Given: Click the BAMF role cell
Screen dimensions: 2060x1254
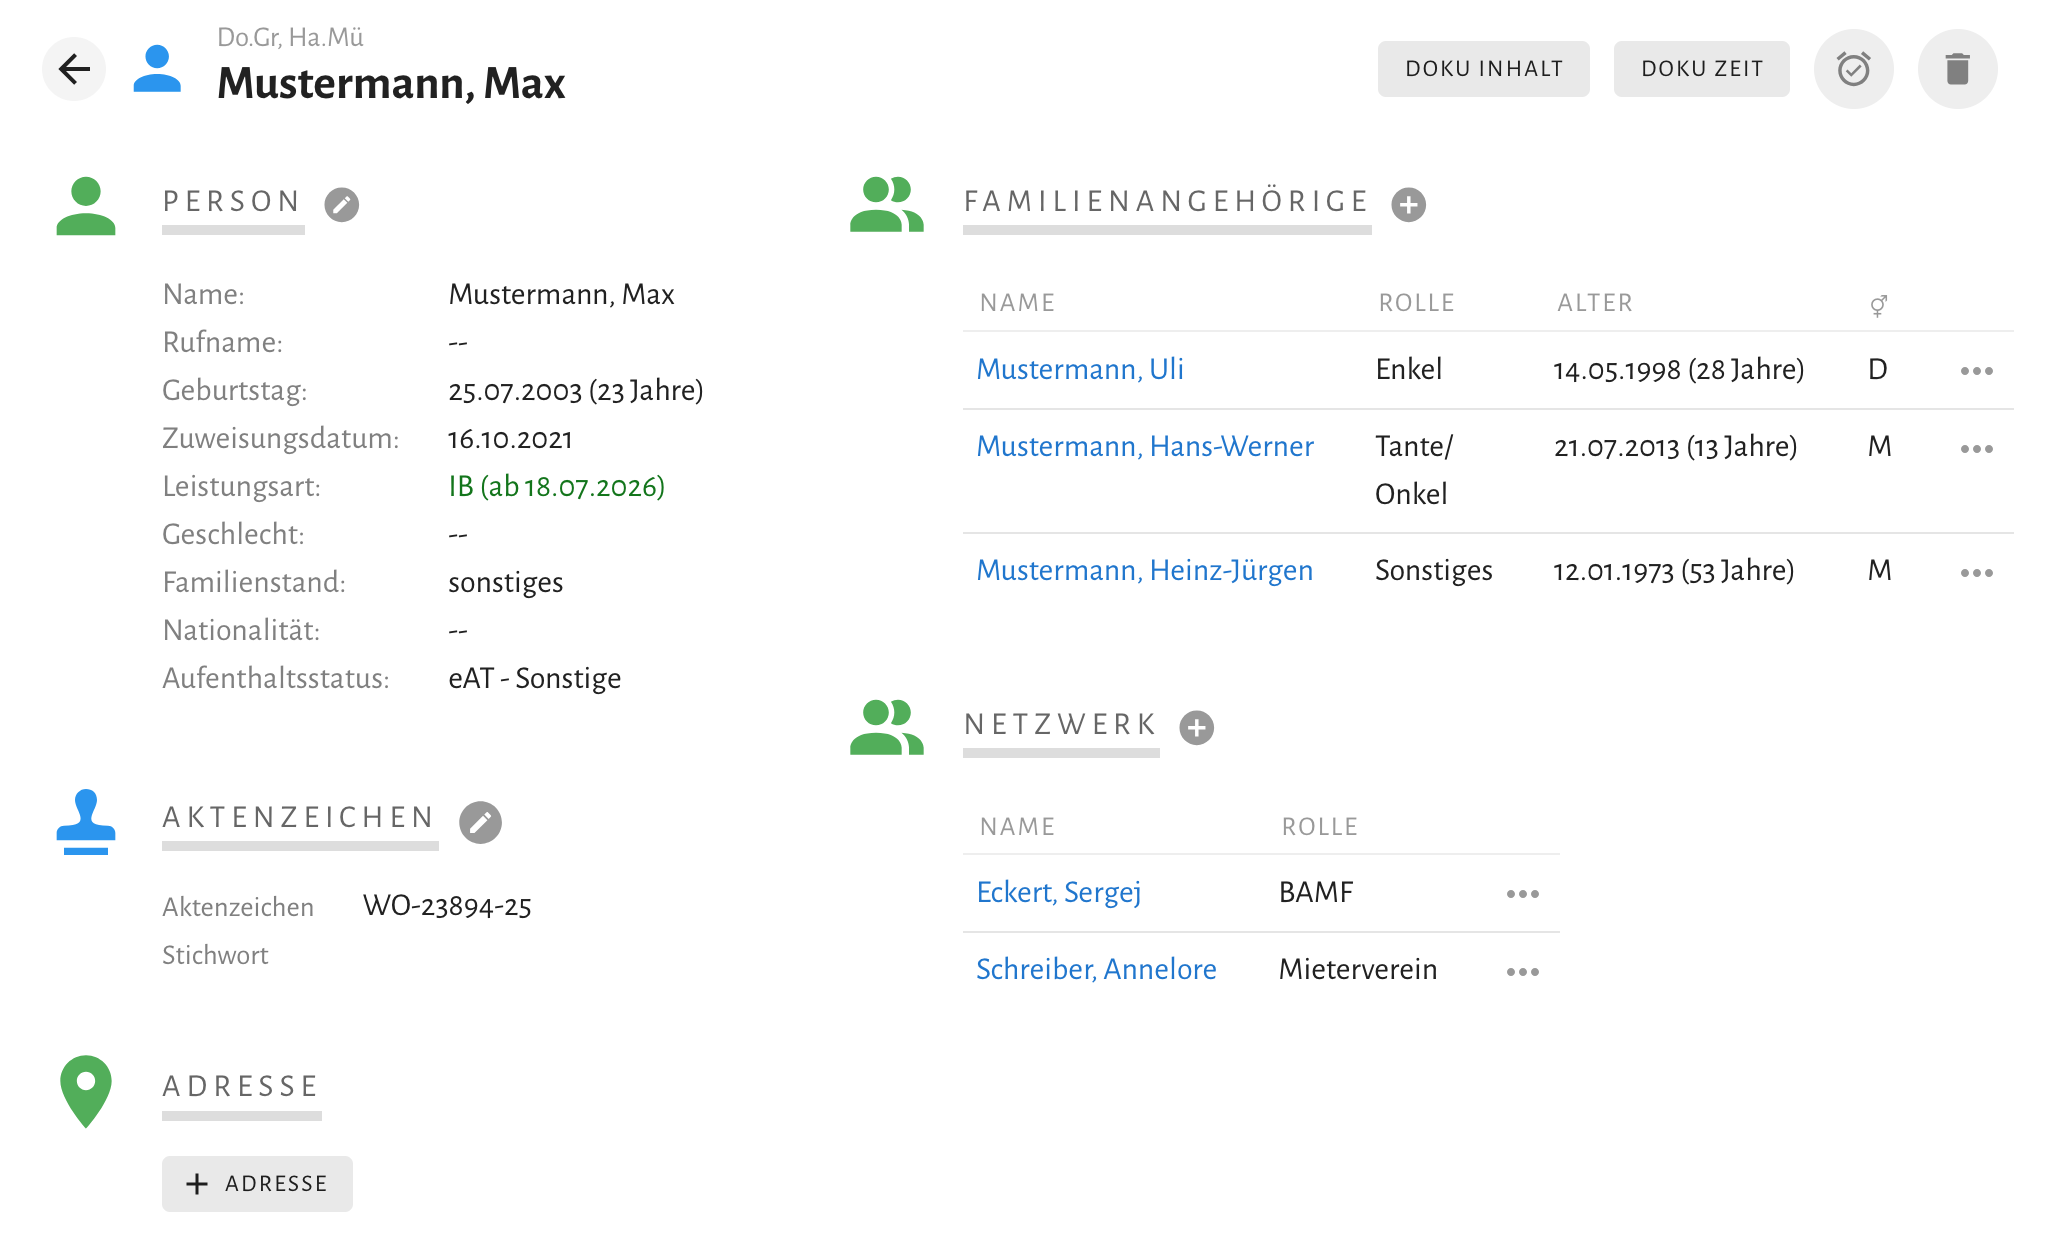Looking at the screenshot, I should tap(1316, 892).
